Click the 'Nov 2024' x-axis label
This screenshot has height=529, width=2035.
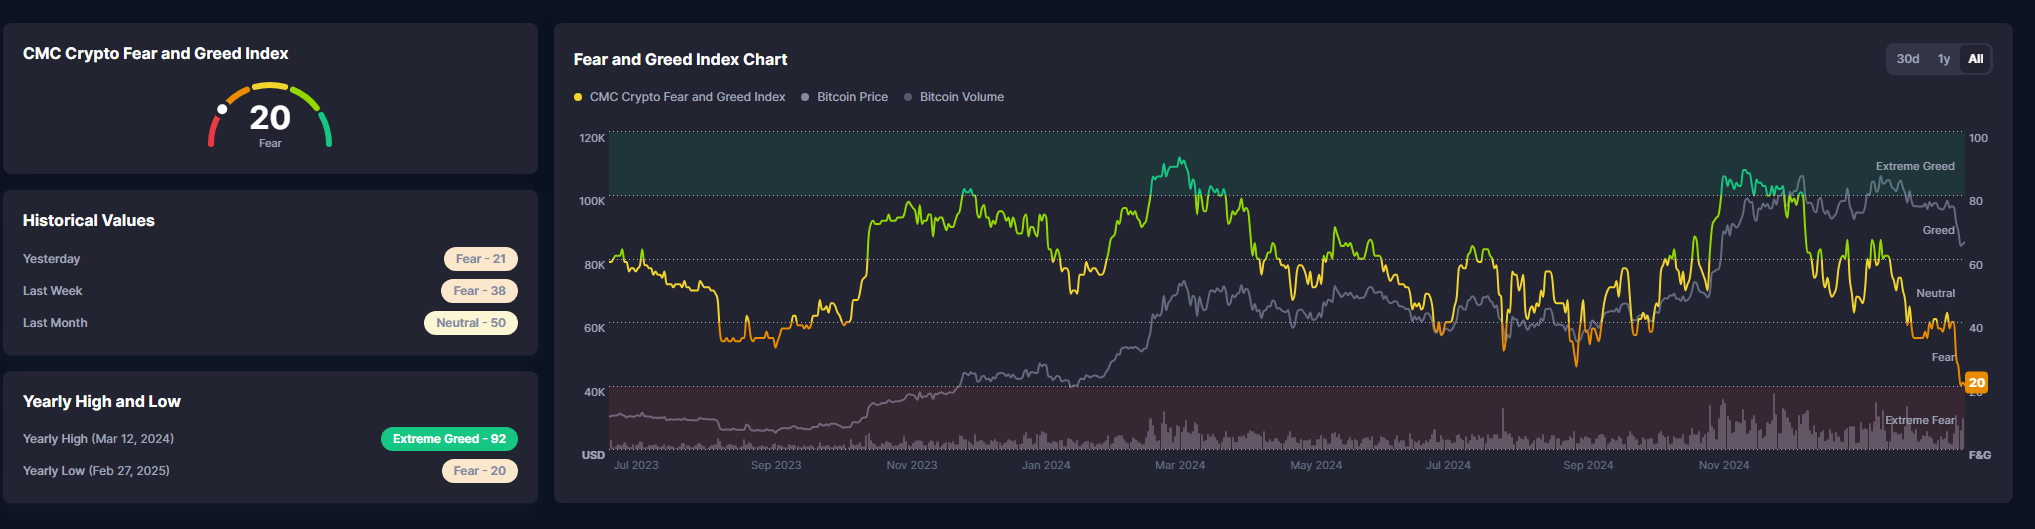click(x=1724, y=465)
